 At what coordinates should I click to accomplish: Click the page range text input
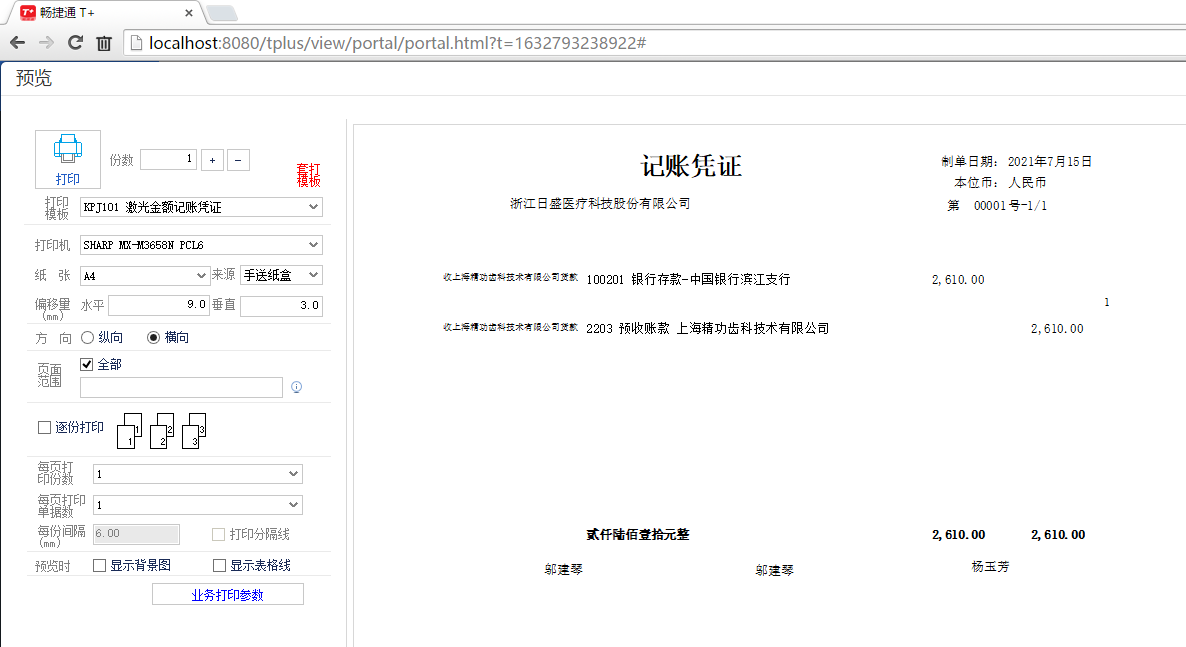[x=182, y=387]
